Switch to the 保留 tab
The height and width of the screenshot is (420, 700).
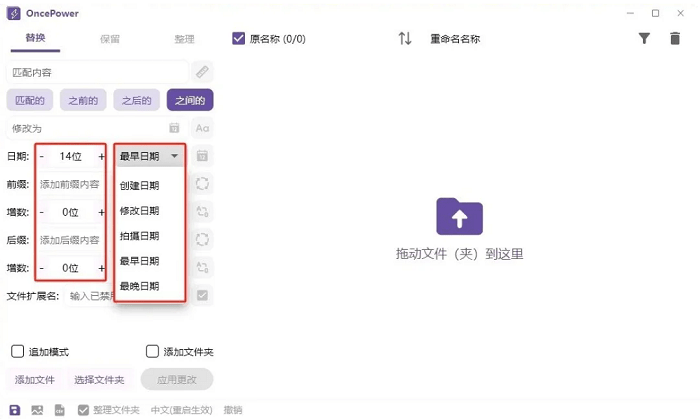pos(110,39)
